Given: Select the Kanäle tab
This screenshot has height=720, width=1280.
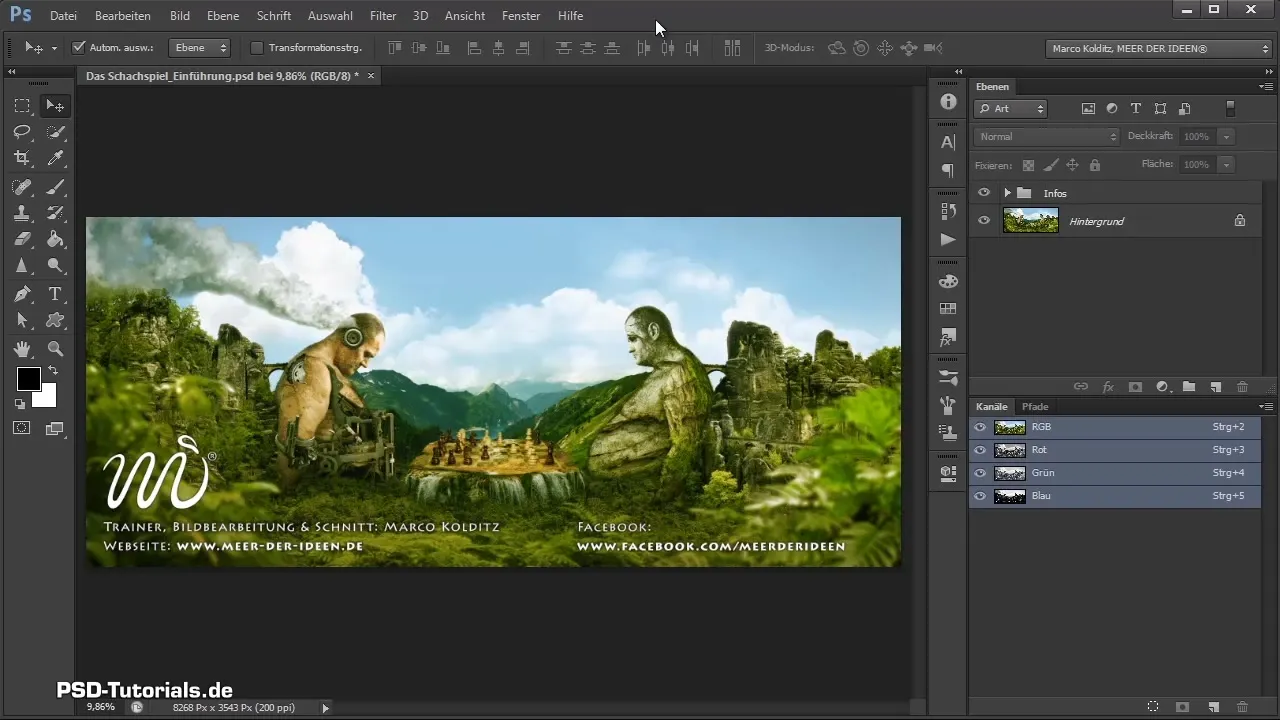Looking at the screenshot, I should coord(992,407).
